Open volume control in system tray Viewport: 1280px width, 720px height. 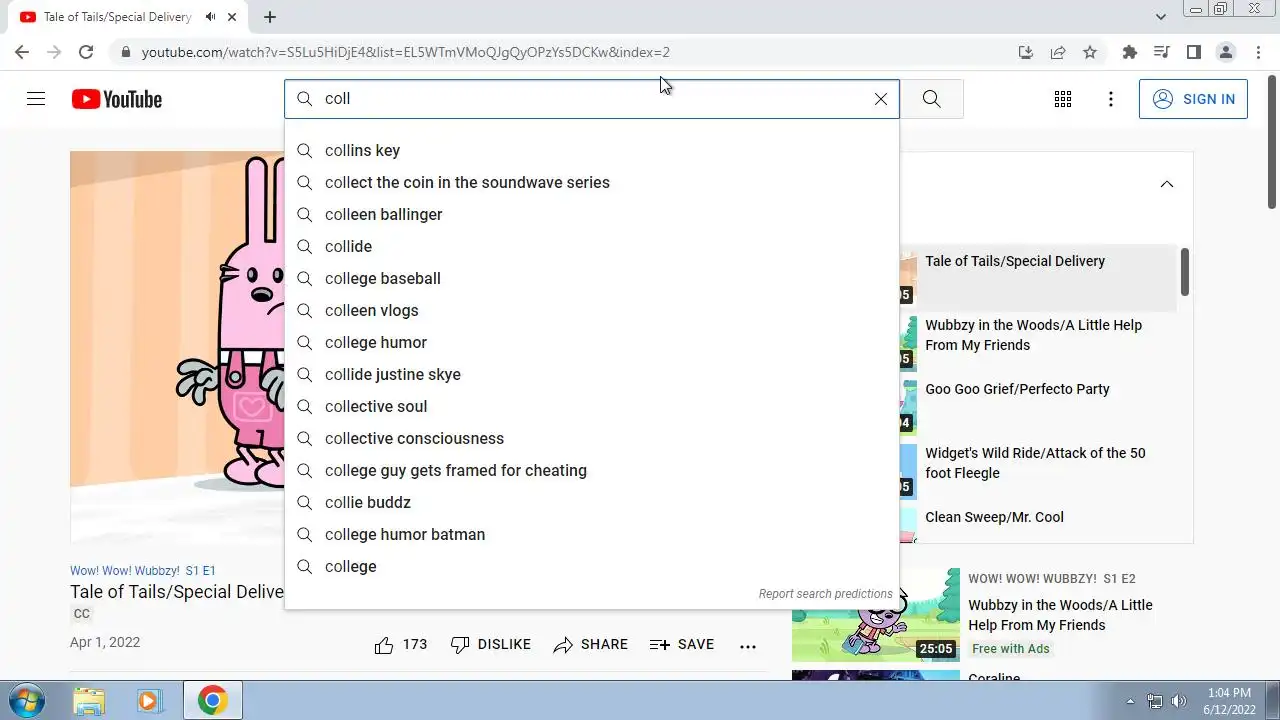coord(1179,701)
